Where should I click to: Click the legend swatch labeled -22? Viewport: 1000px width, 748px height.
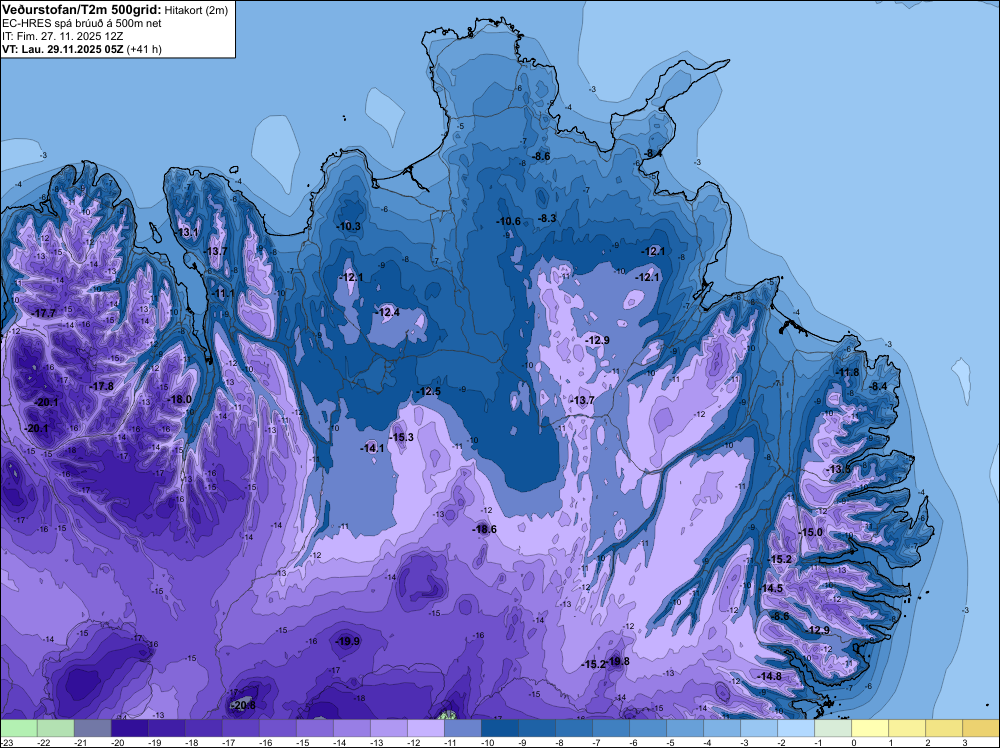pos(55,728)
